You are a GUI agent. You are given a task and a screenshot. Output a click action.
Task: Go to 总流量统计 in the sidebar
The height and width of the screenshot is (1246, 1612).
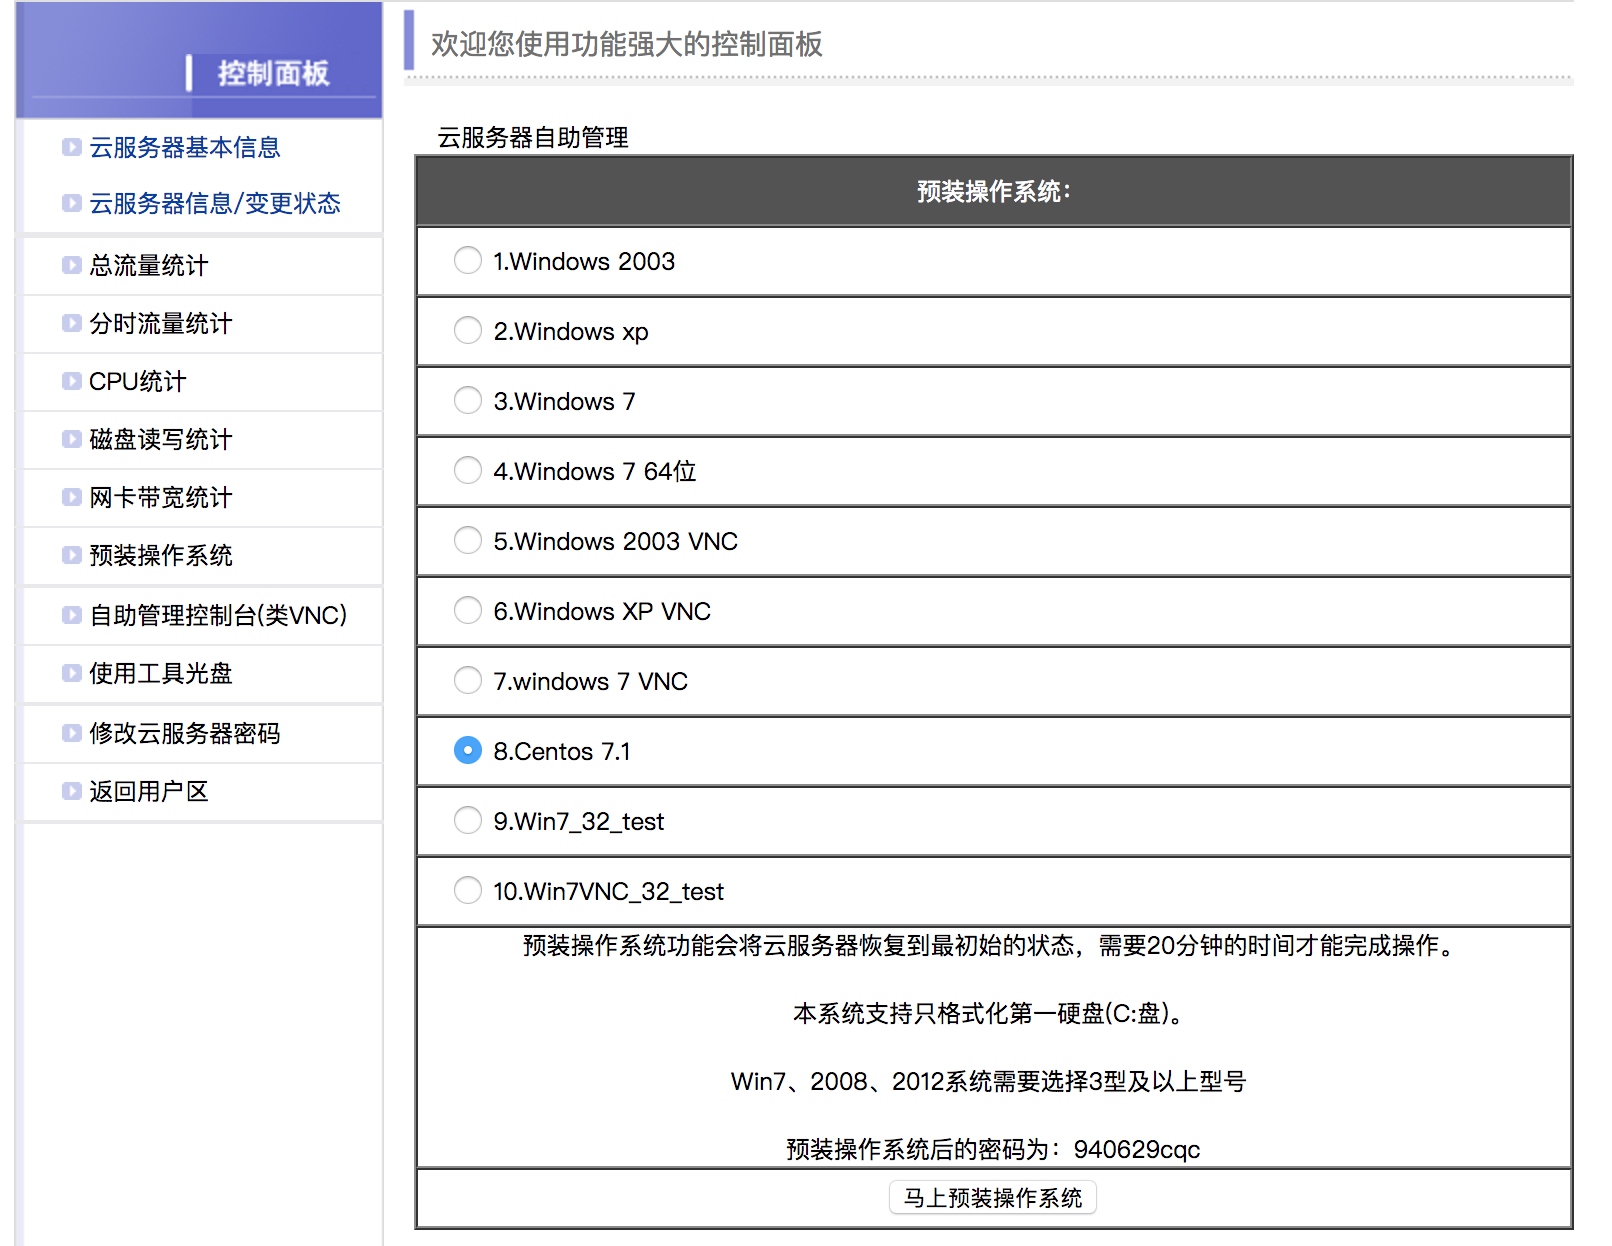(x=149, y=265)
